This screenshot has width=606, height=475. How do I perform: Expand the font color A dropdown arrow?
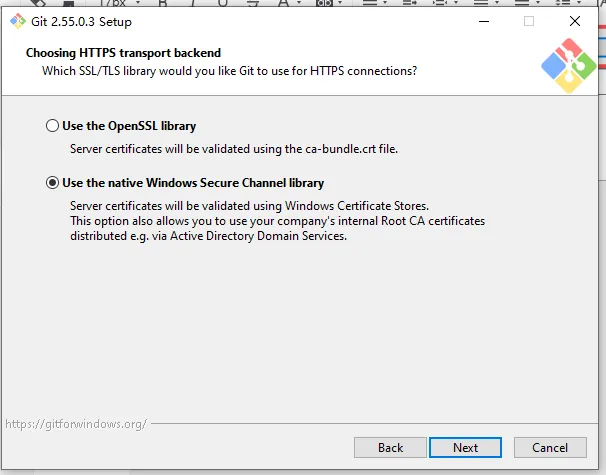(299, 3)
